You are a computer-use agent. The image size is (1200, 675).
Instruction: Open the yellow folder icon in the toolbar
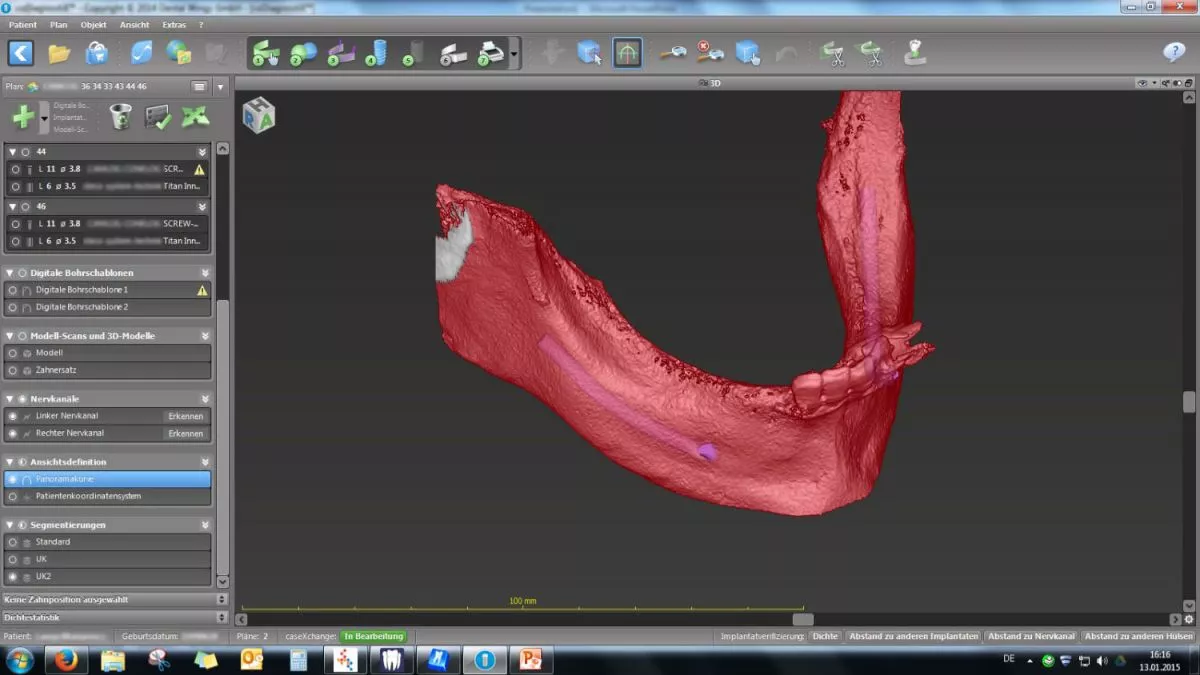click(x=59, y=53)
